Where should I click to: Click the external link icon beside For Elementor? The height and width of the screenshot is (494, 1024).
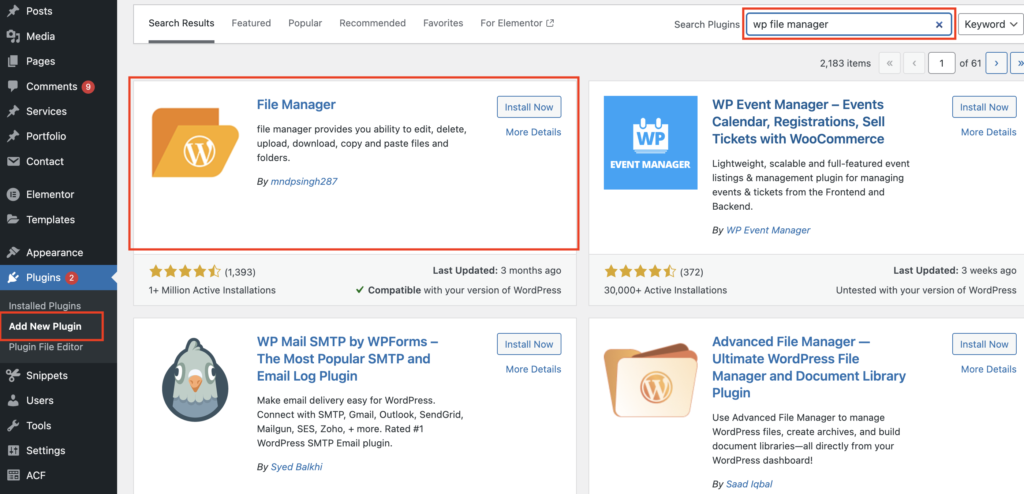(550, 23)
